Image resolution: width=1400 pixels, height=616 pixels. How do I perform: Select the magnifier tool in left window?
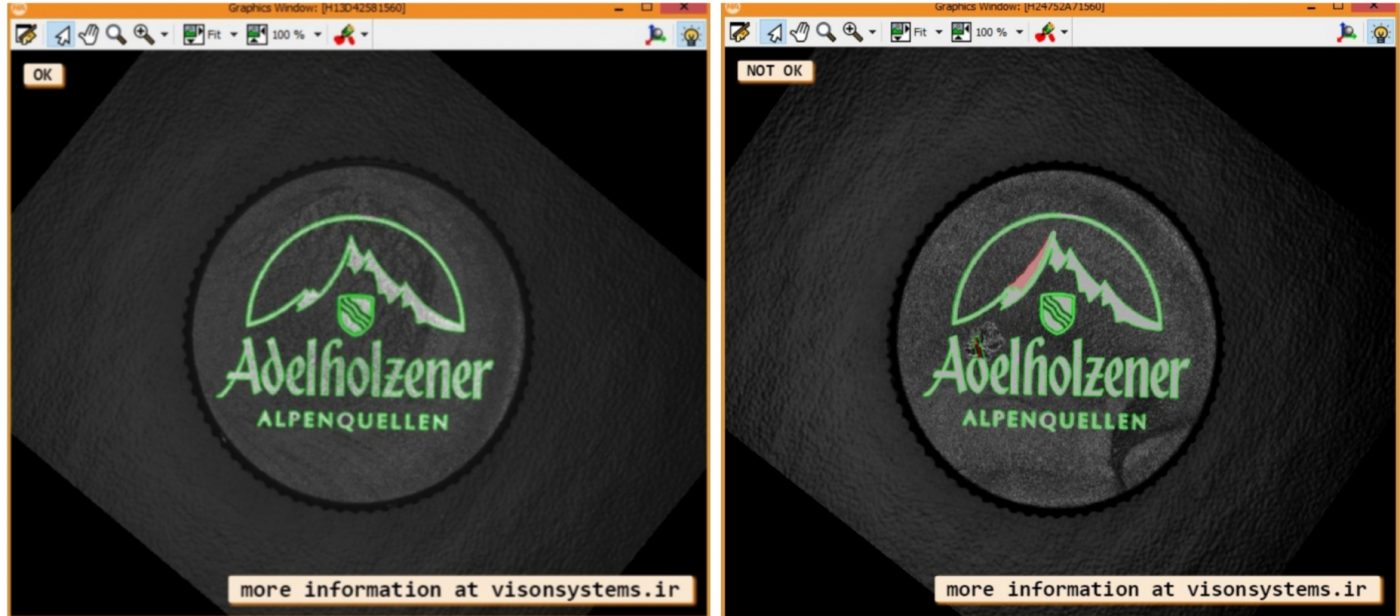pos(116,34)
